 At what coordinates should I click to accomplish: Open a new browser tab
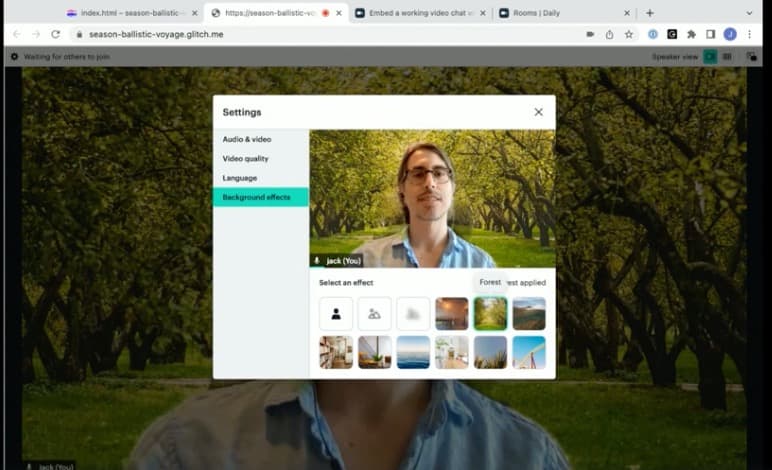[650, 13]
